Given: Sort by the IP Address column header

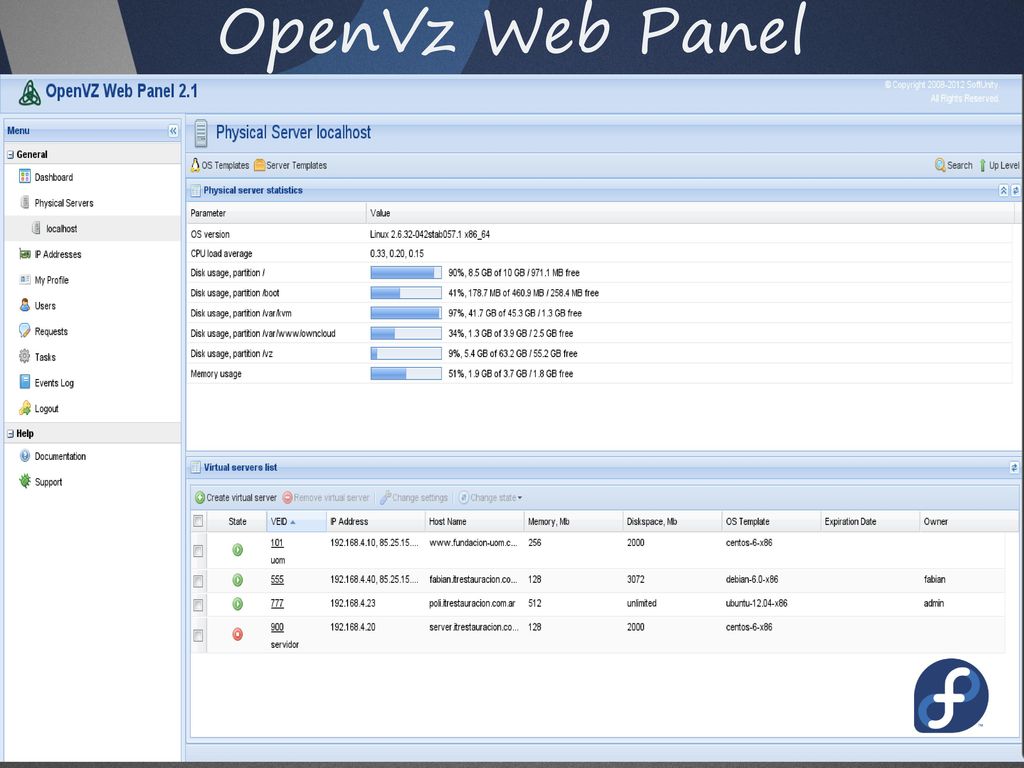Looking at the screenshot, I should [376, 522].
